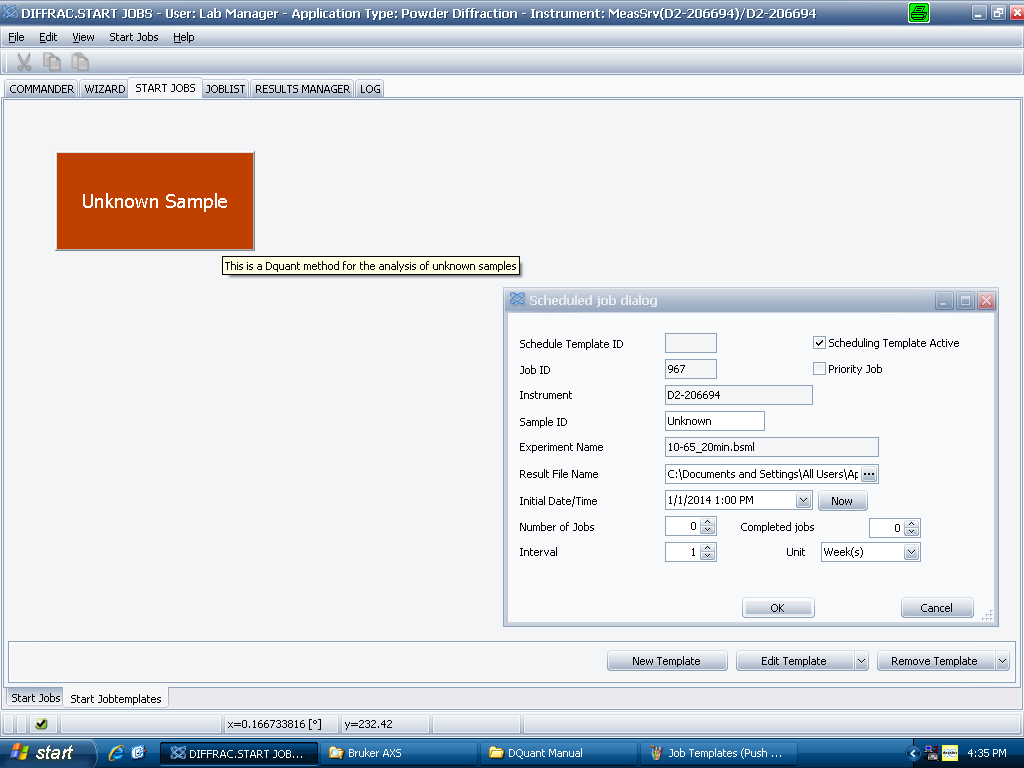The height and width of the screenshot is (768, 1024).
Task: Enable the Priority Job checkbox
Action: (819, 369)
